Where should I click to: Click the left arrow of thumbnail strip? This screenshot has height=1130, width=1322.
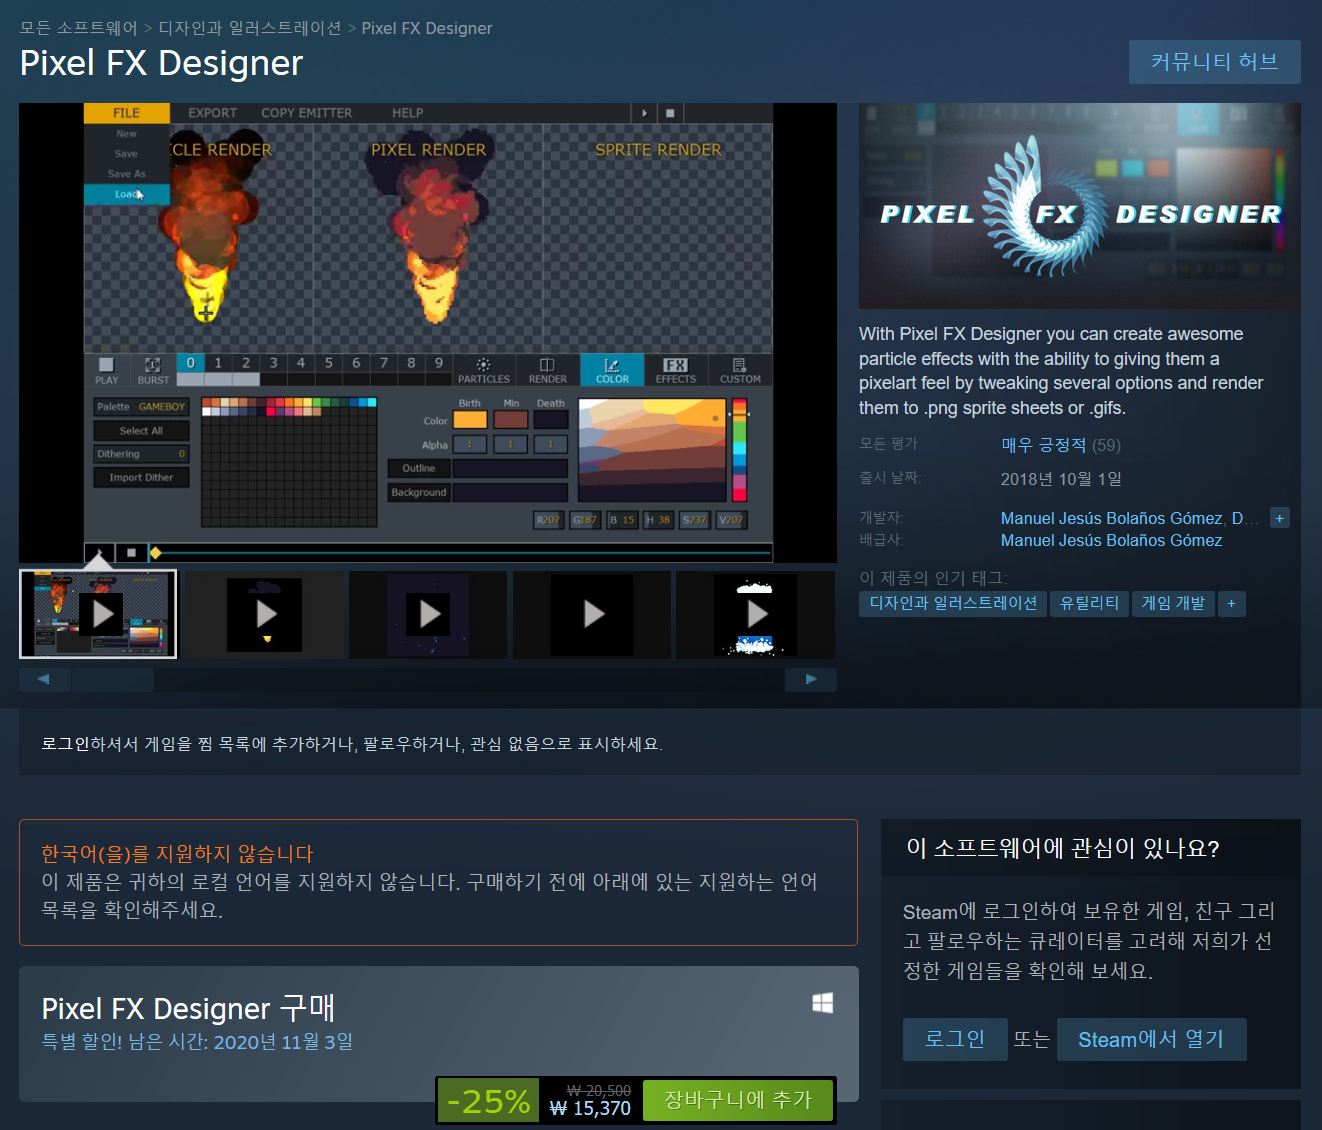[x=44, y=680]
